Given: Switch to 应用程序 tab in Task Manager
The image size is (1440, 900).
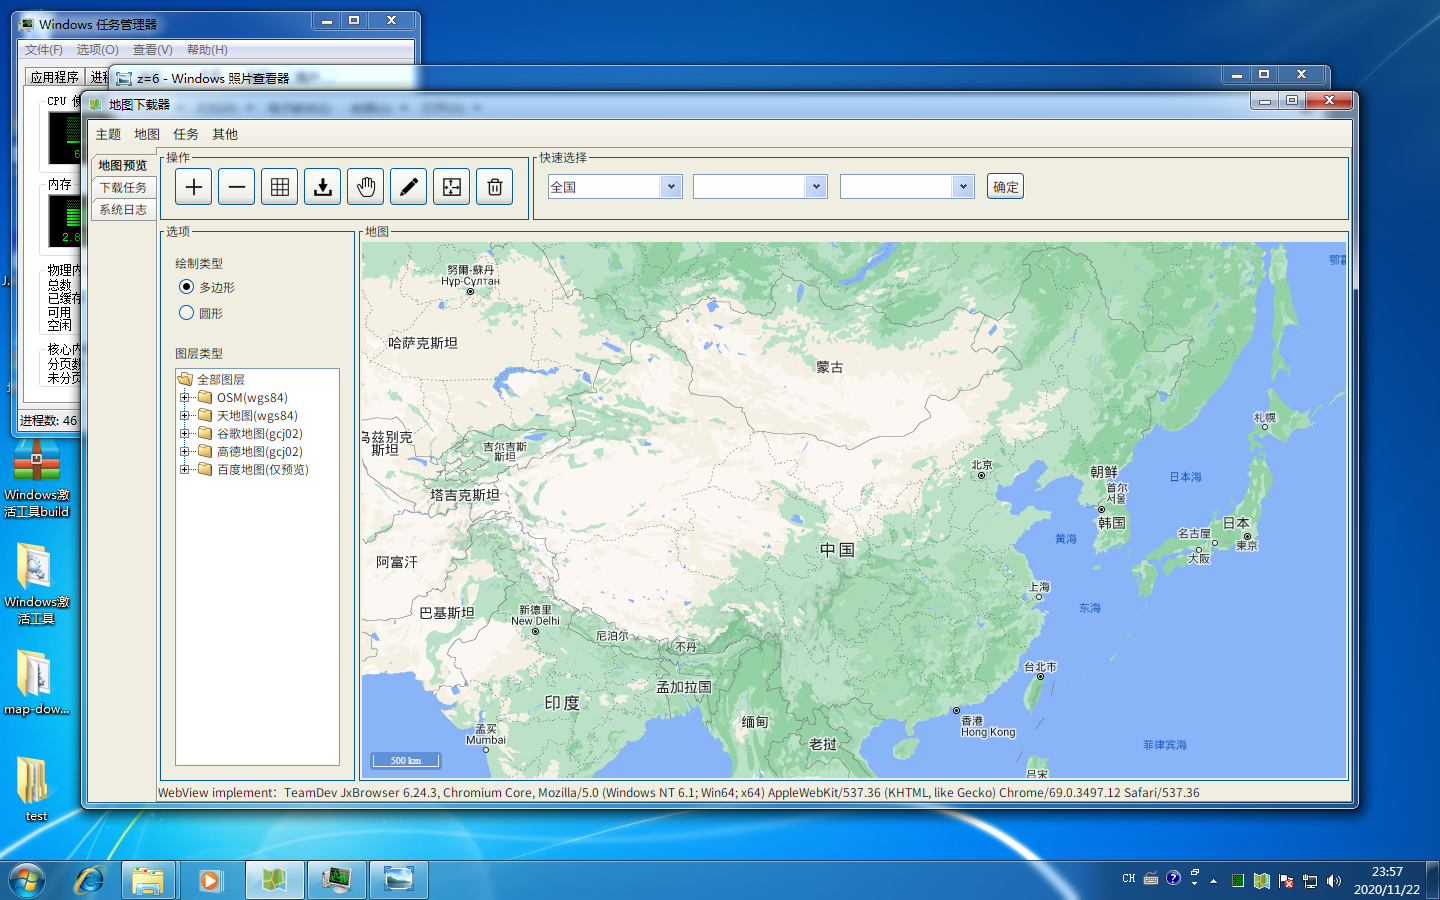Looking at the screenshot, I should coord(54,77).
